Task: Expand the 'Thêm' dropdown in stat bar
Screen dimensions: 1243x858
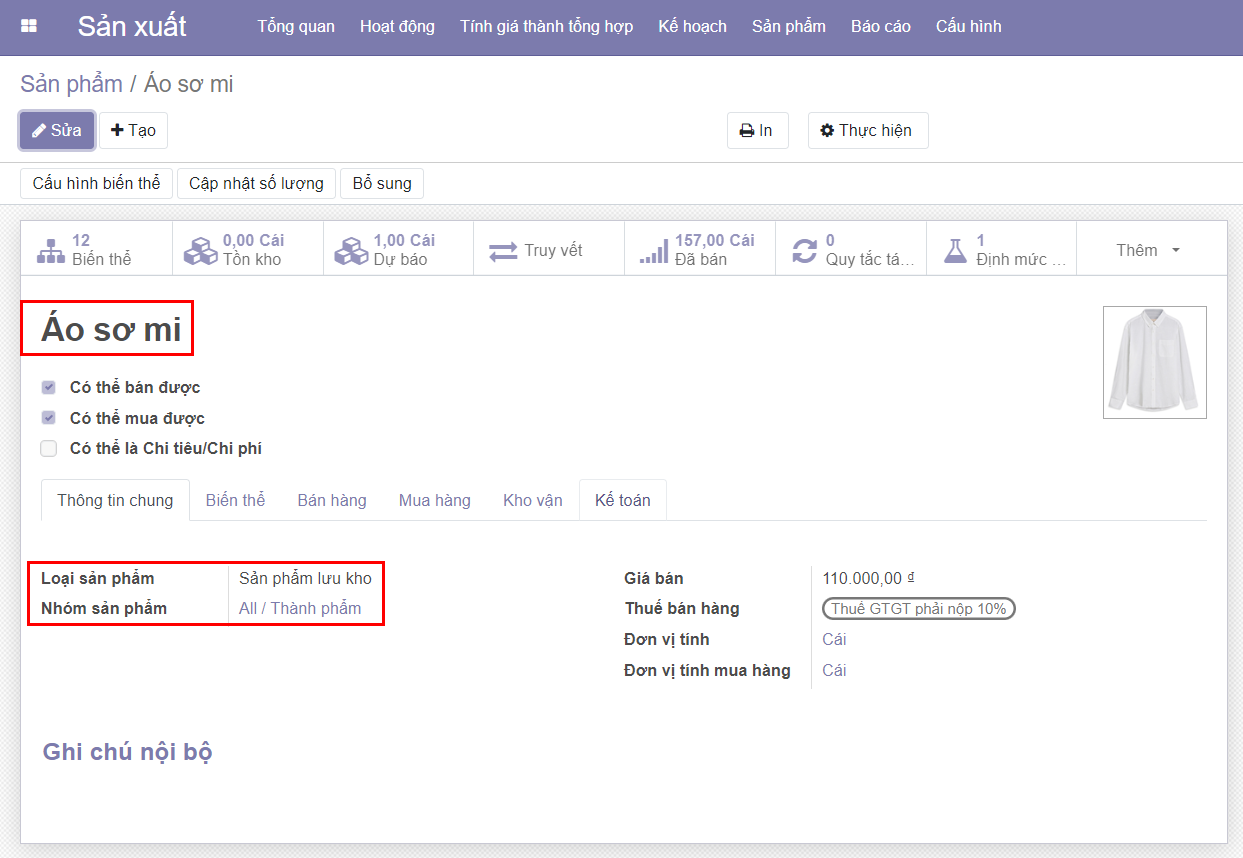Action: pos(1148,250)
